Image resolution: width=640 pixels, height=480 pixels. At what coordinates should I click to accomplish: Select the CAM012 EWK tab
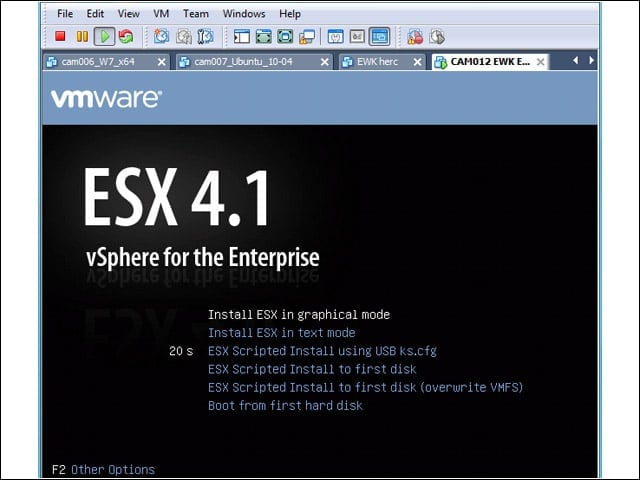click(491, 62)
